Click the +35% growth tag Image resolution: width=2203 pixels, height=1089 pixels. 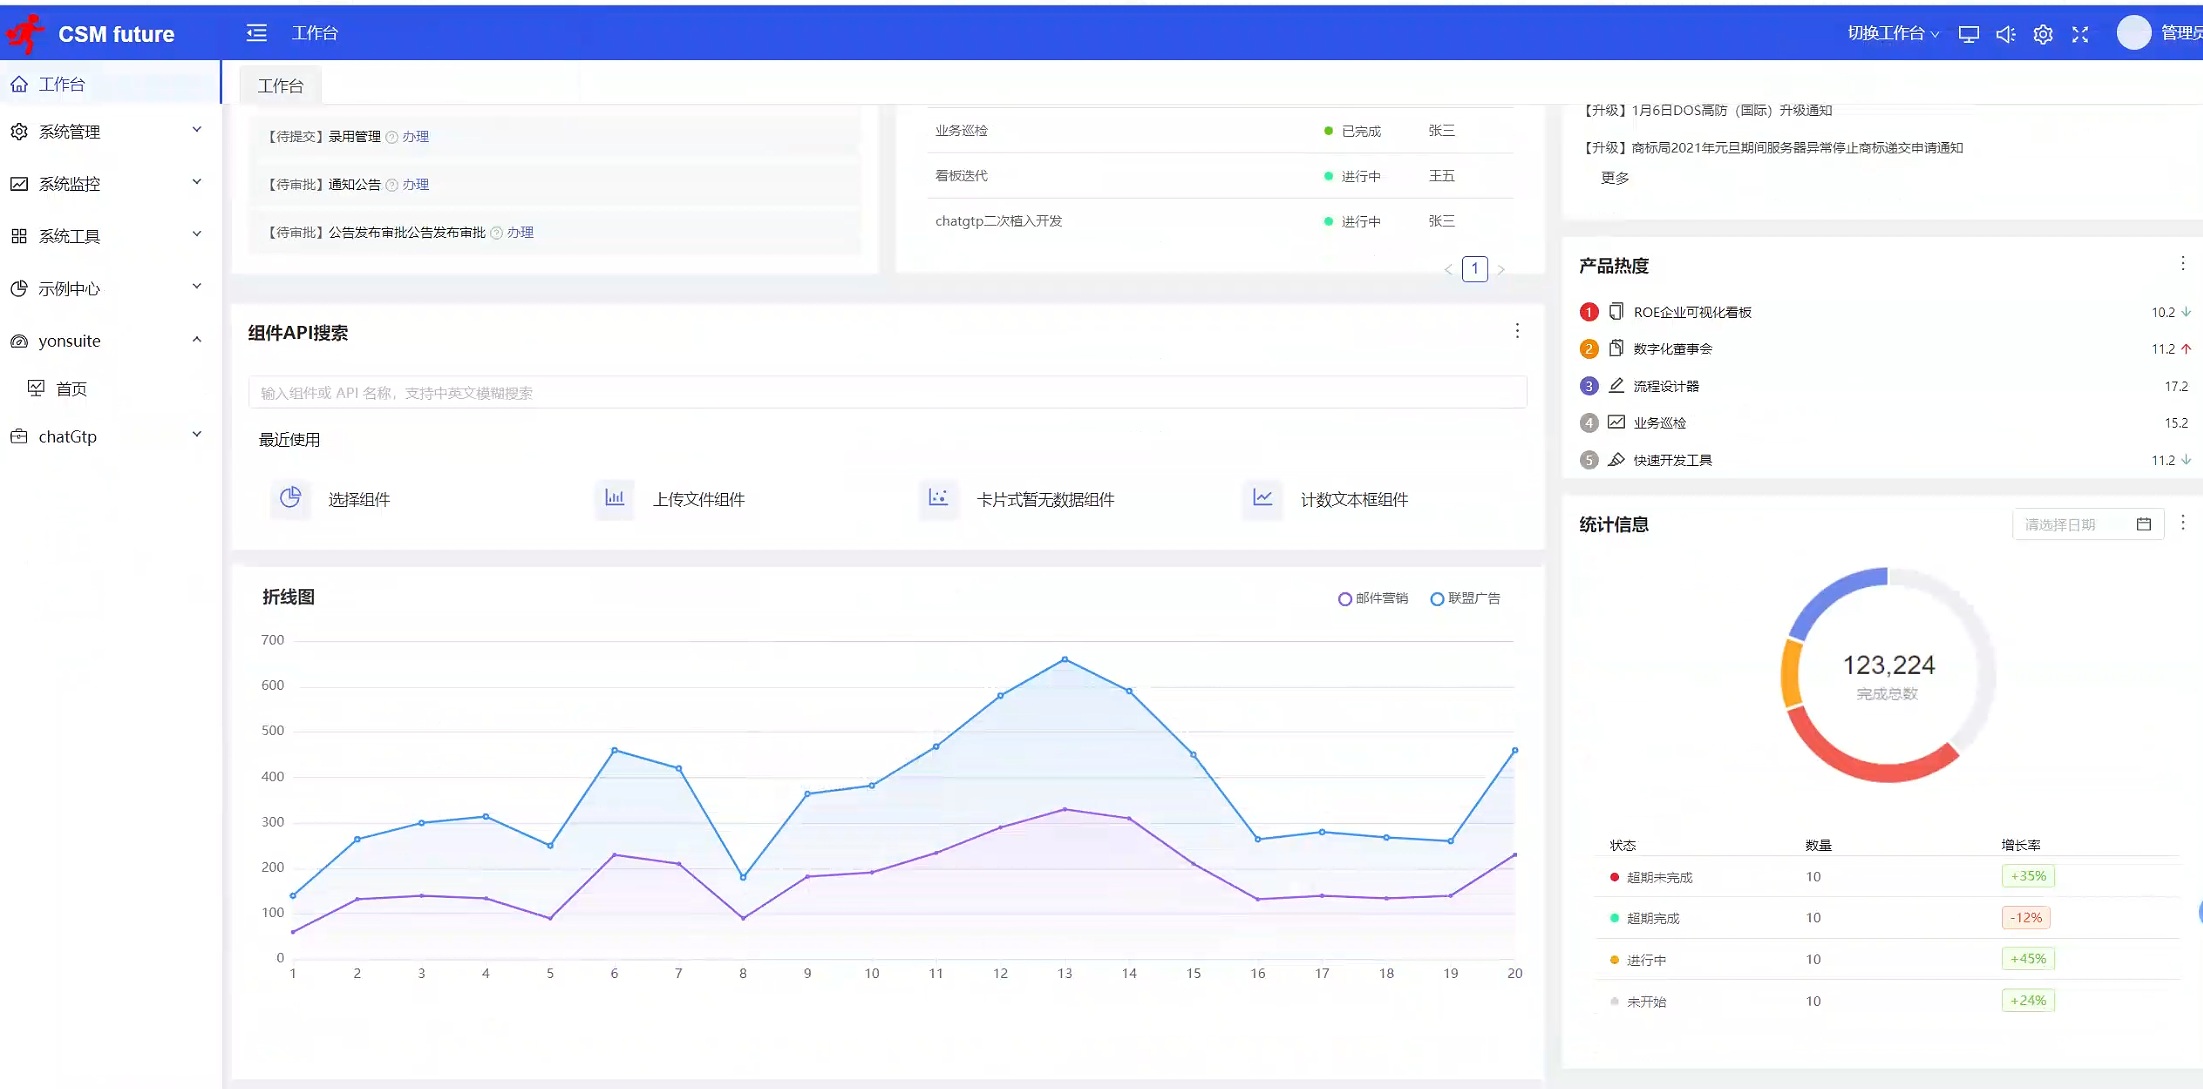coord(2028,876)
